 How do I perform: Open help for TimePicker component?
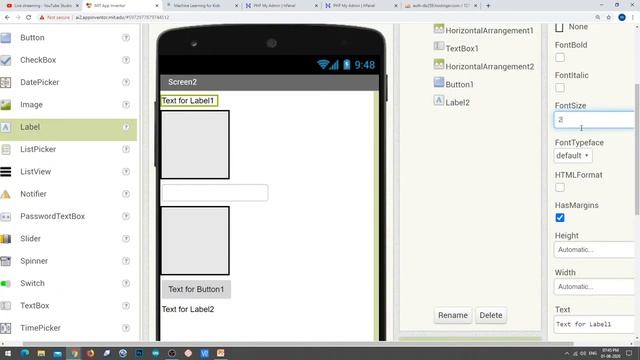[126, 328]
